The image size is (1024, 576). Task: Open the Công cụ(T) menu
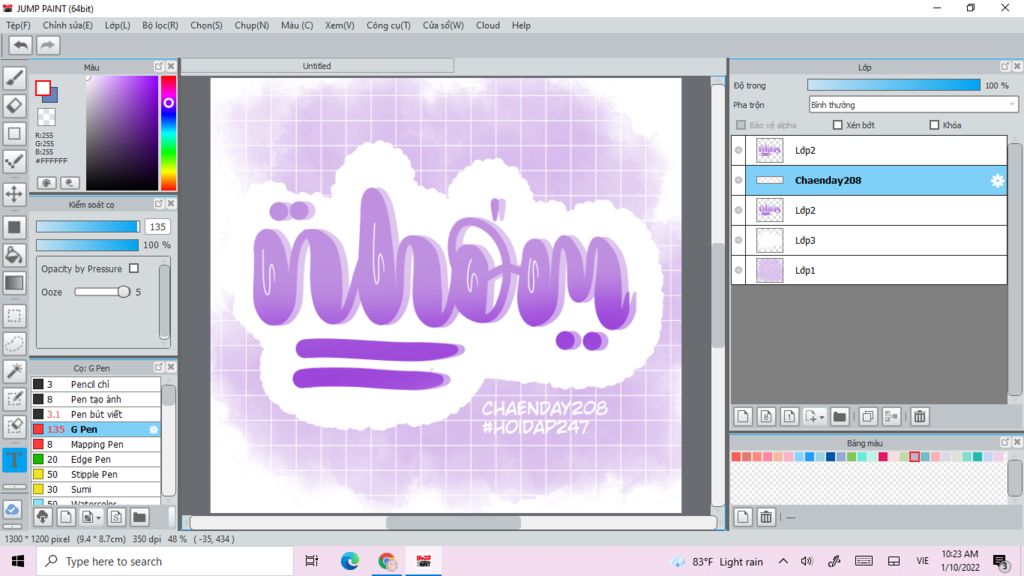[388, 25]
